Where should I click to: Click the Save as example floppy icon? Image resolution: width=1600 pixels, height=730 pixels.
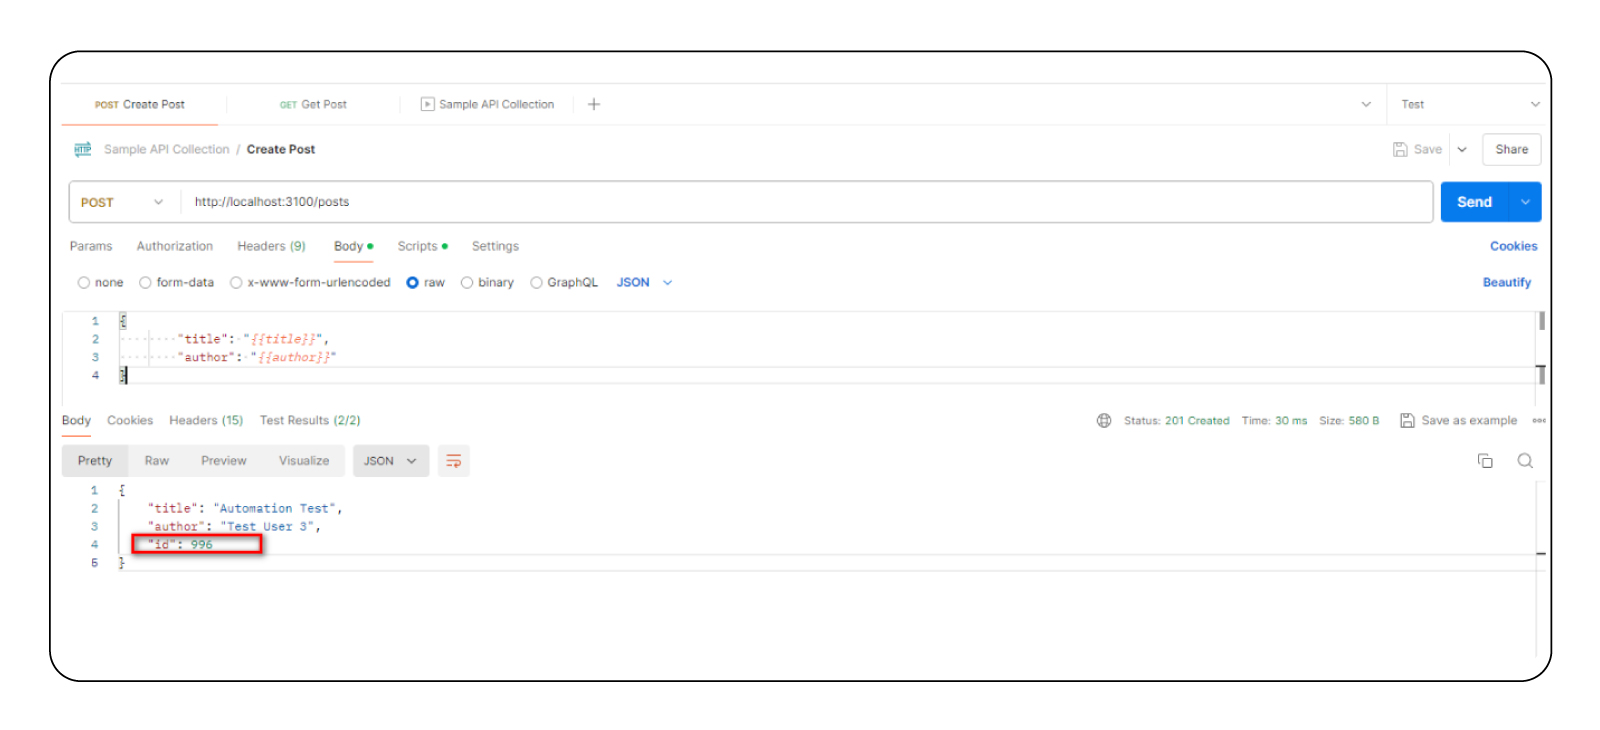pos(1408,420)
